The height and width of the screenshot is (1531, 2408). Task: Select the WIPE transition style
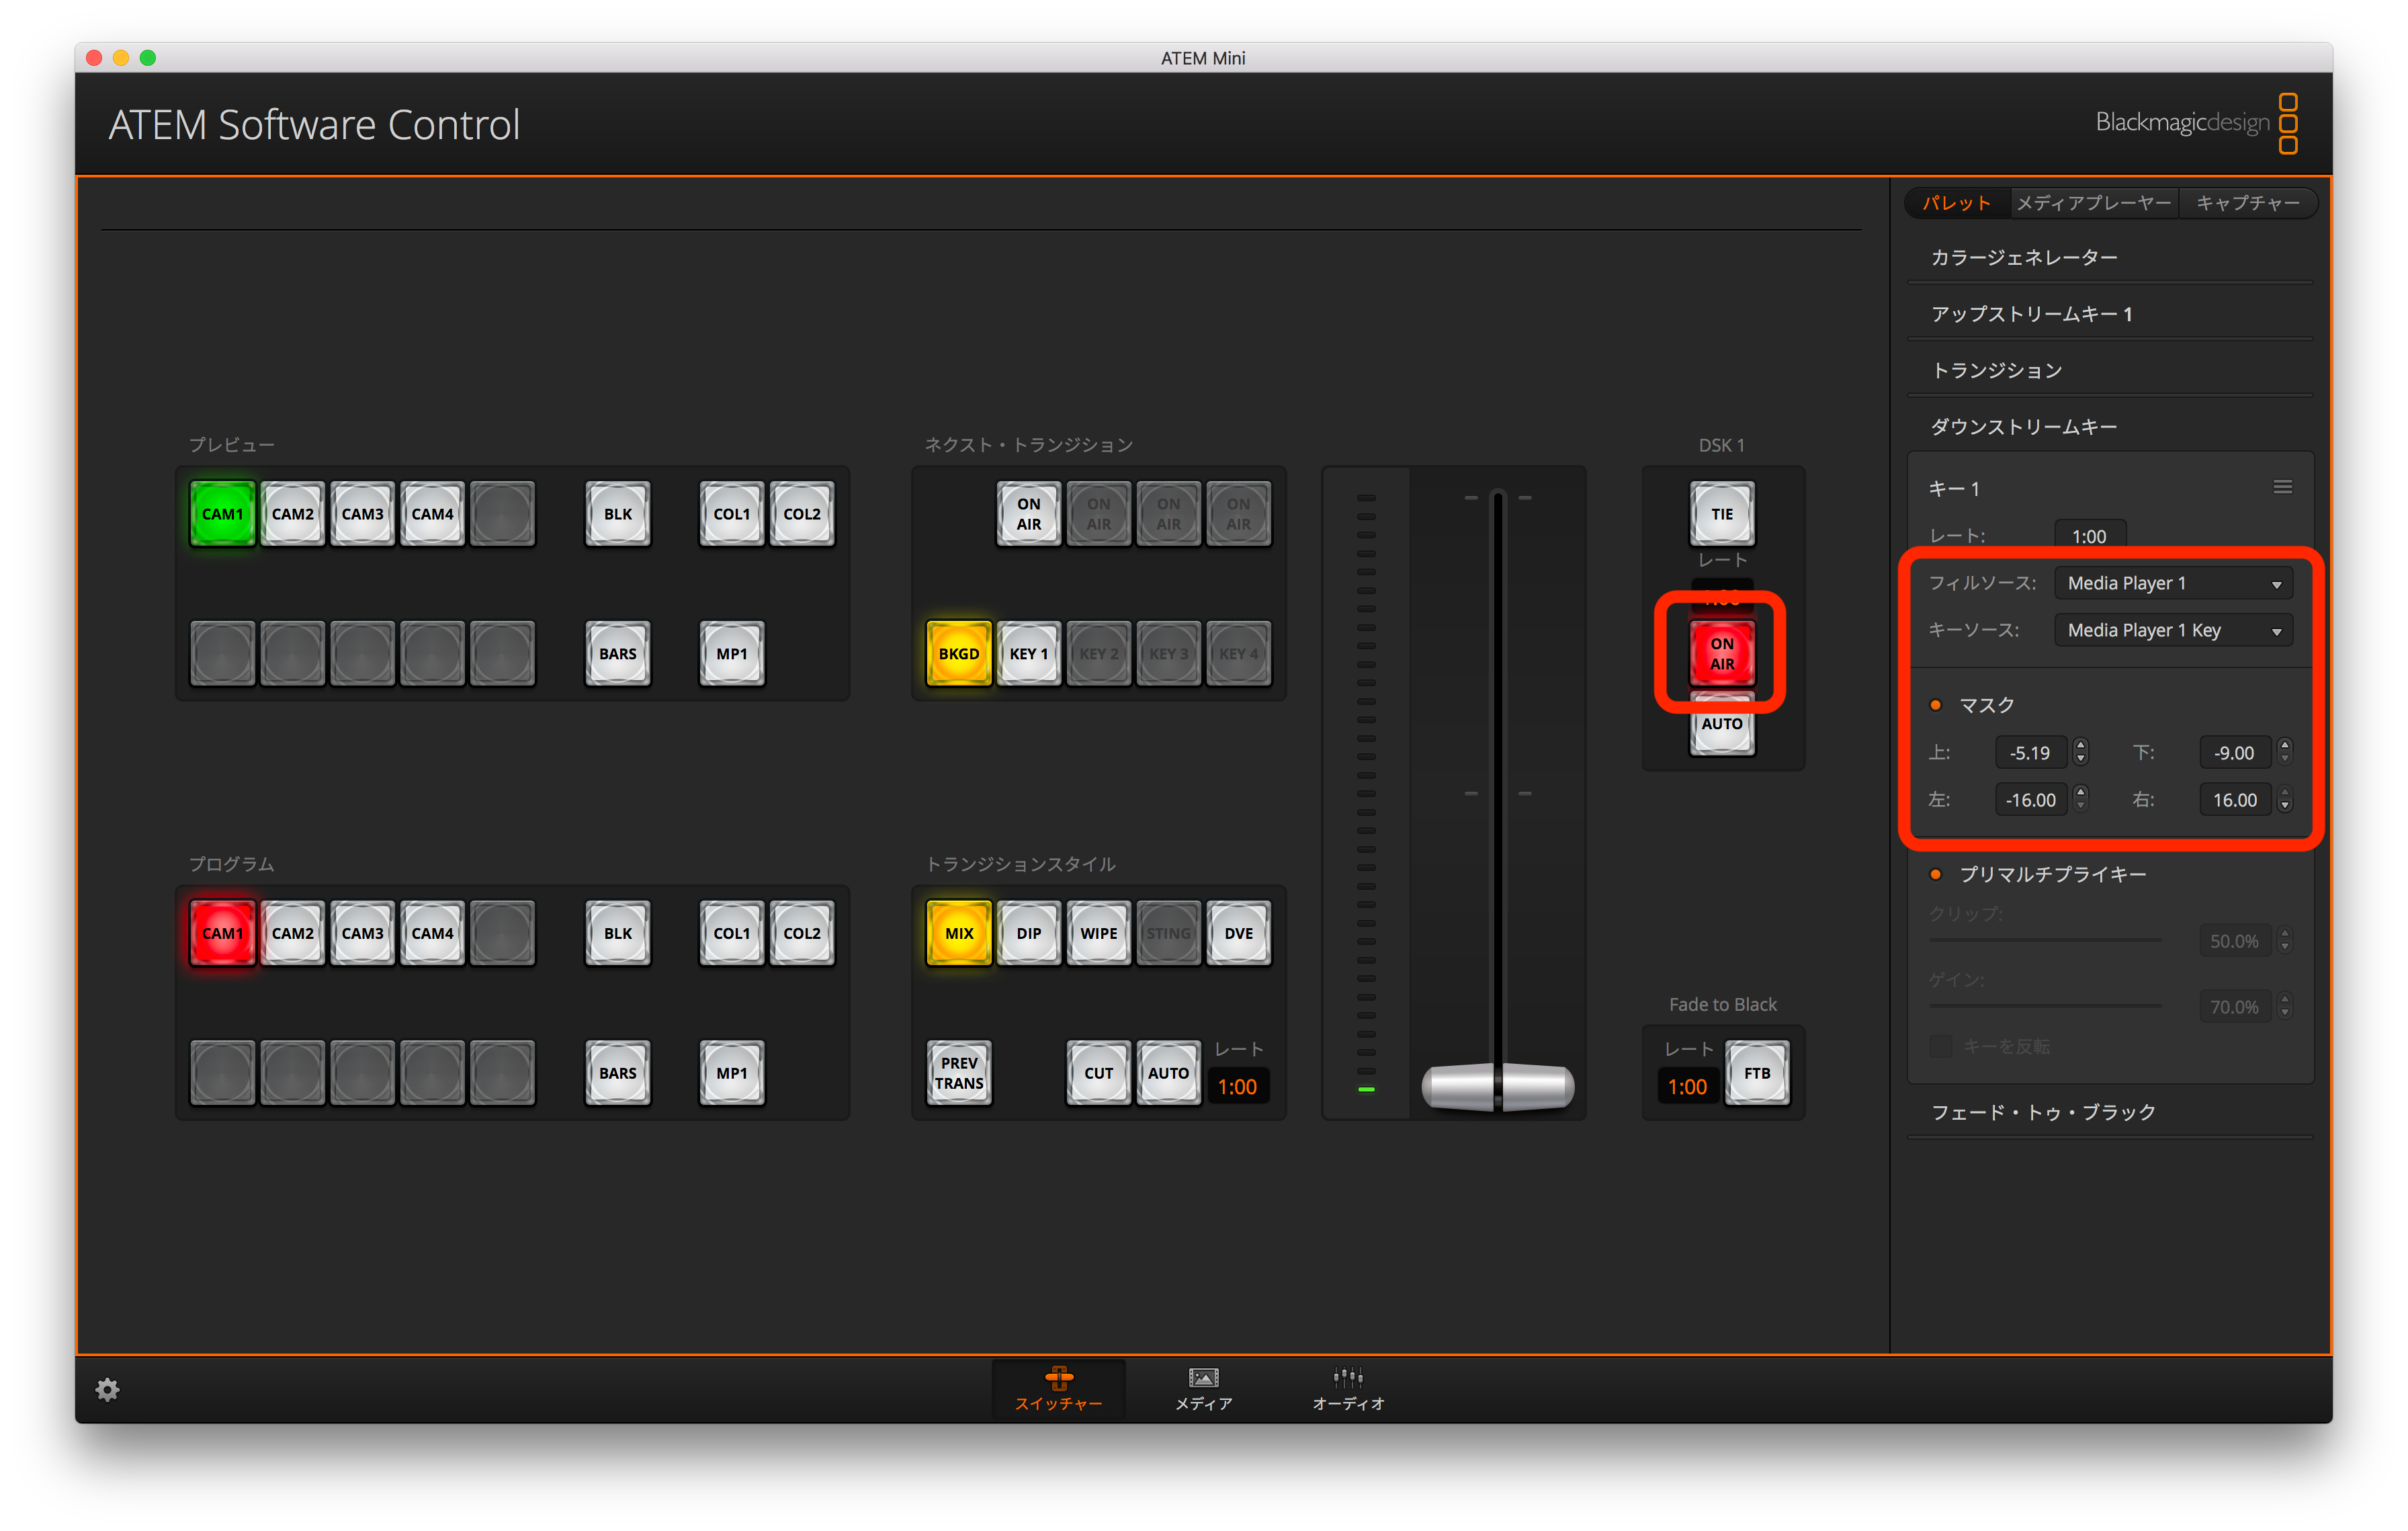coord(1098,933)
